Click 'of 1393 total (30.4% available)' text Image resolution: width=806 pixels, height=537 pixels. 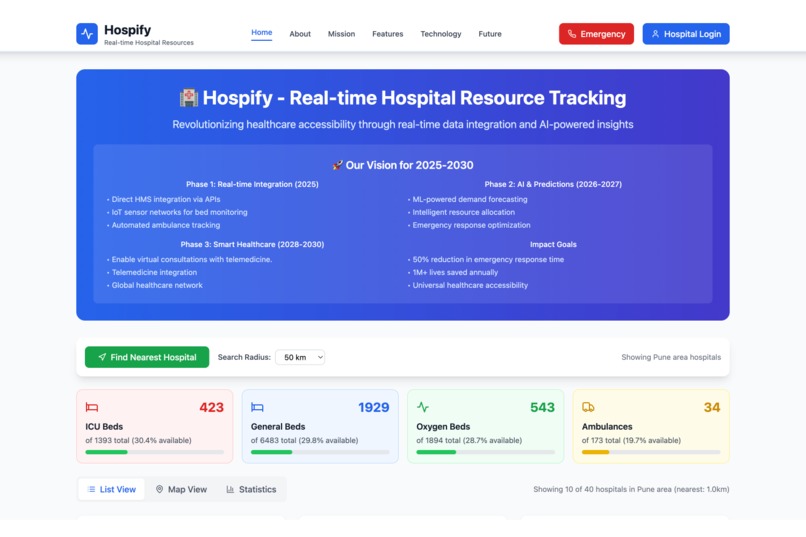click(138, 440)
